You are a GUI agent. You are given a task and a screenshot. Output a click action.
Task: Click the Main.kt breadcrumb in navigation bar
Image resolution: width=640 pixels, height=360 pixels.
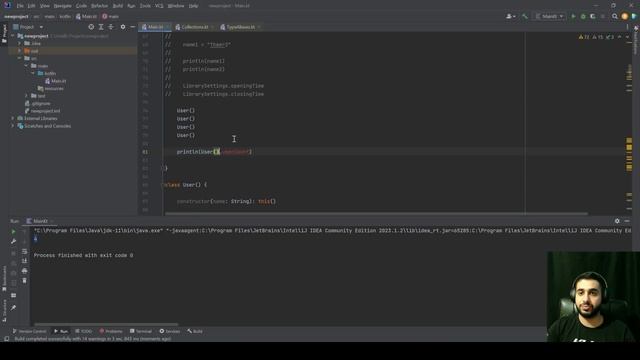click(86, 16)
